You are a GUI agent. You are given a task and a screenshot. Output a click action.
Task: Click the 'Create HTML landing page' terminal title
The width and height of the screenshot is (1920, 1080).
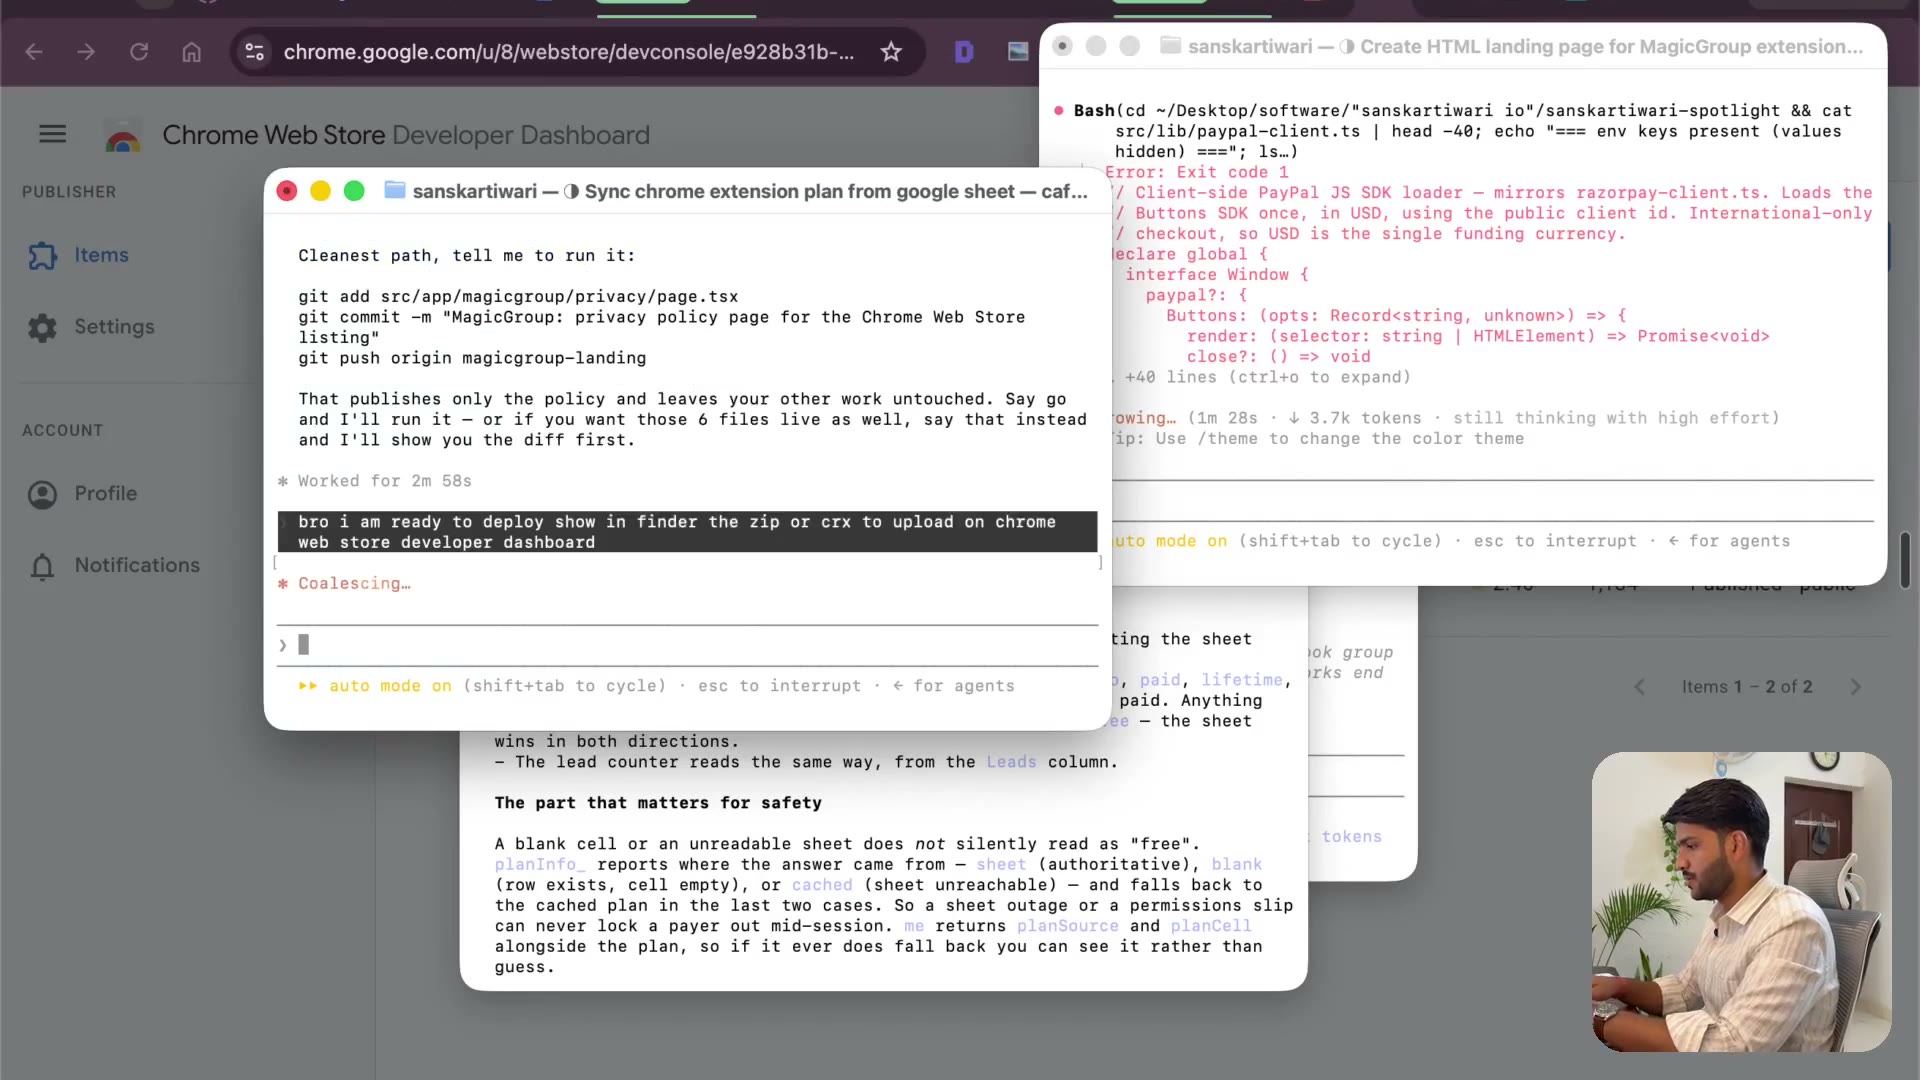click(x=1612, y=46)
